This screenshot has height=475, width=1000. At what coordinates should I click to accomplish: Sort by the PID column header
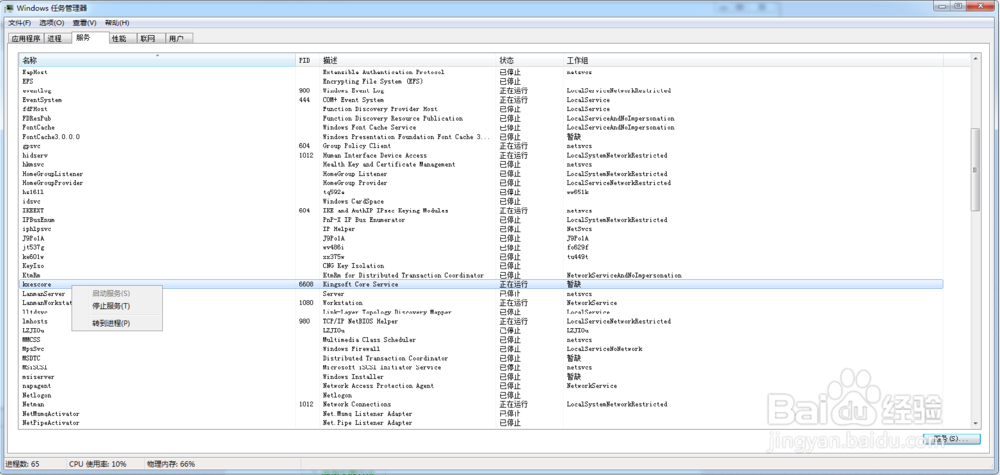click(x=307, y=61)
